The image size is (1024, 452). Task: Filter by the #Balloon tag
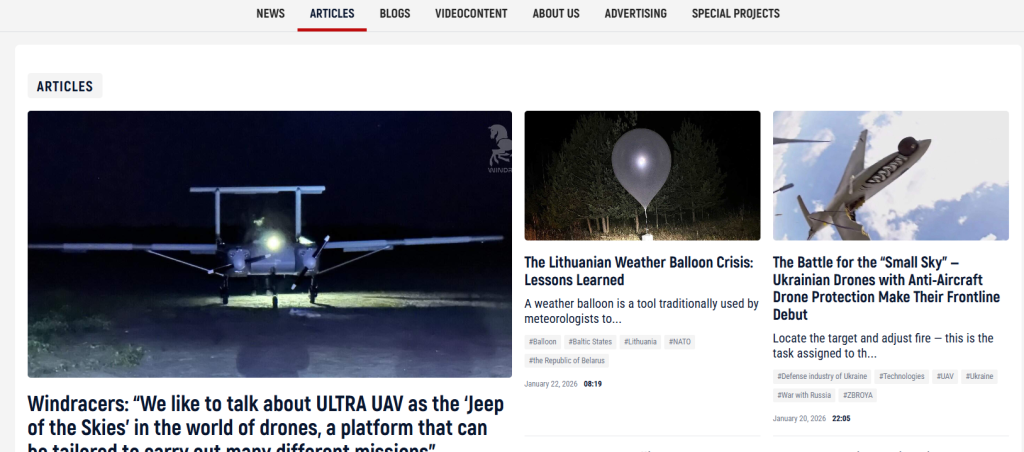click(x=543, y=342)
